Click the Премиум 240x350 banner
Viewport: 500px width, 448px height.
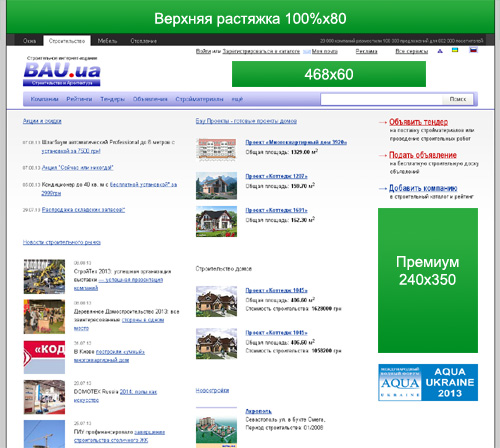(x=428, y=280)
